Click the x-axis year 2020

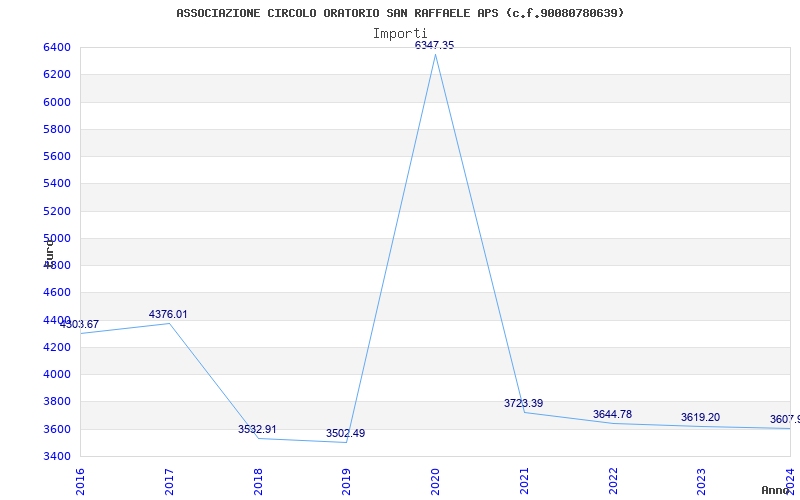pos(435,482)
